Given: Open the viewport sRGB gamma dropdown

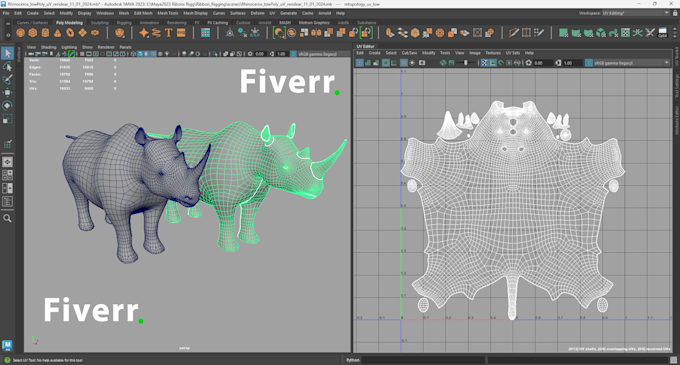Looking at the screenshot, I should pyautogui.click(x=323, y=54).
